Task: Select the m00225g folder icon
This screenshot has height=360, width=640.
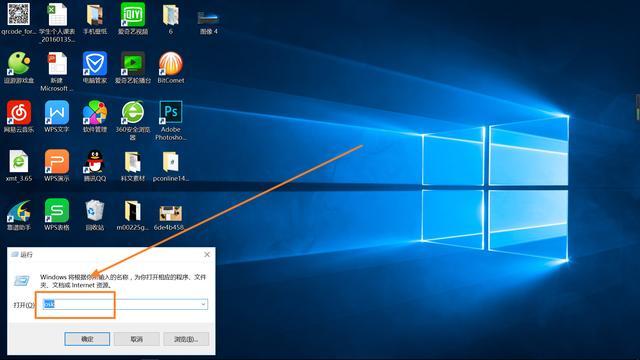Action: click(133, 211)
